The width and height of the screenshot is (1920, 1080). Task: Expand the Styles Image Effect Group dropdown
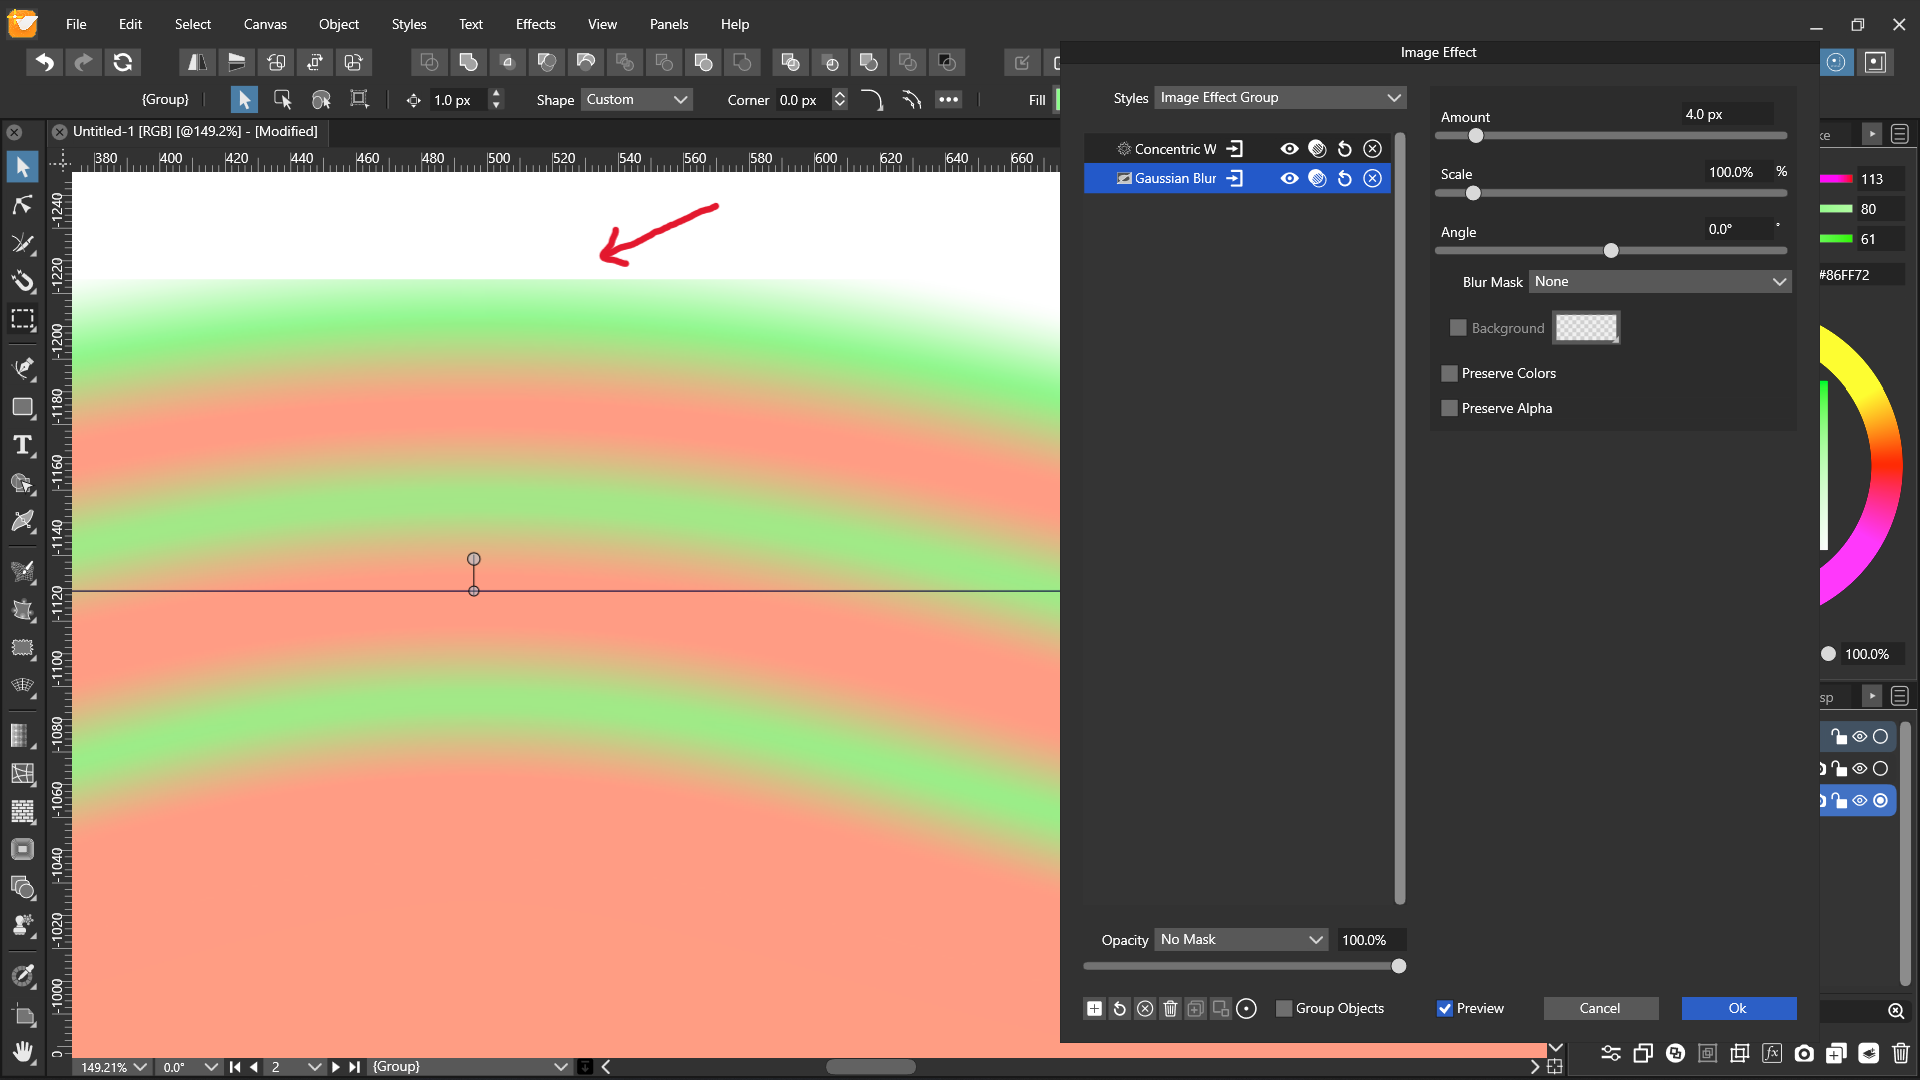(1280, 97)
